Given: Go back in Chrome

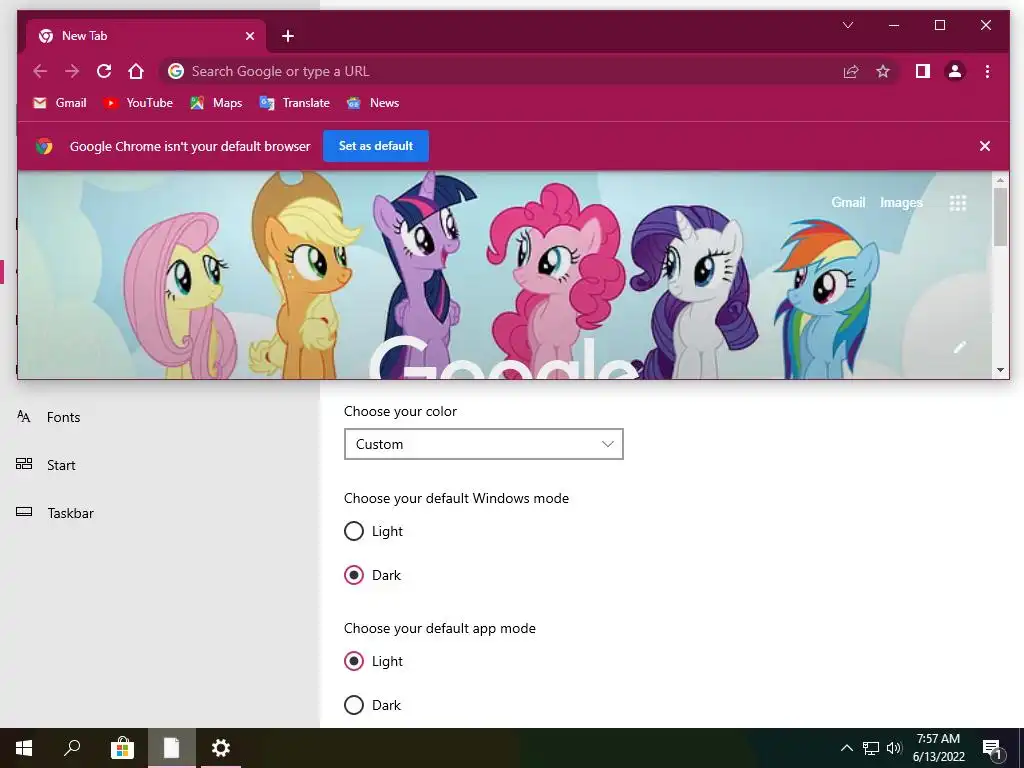Looking at the screenshot, I should click(40, 71).
